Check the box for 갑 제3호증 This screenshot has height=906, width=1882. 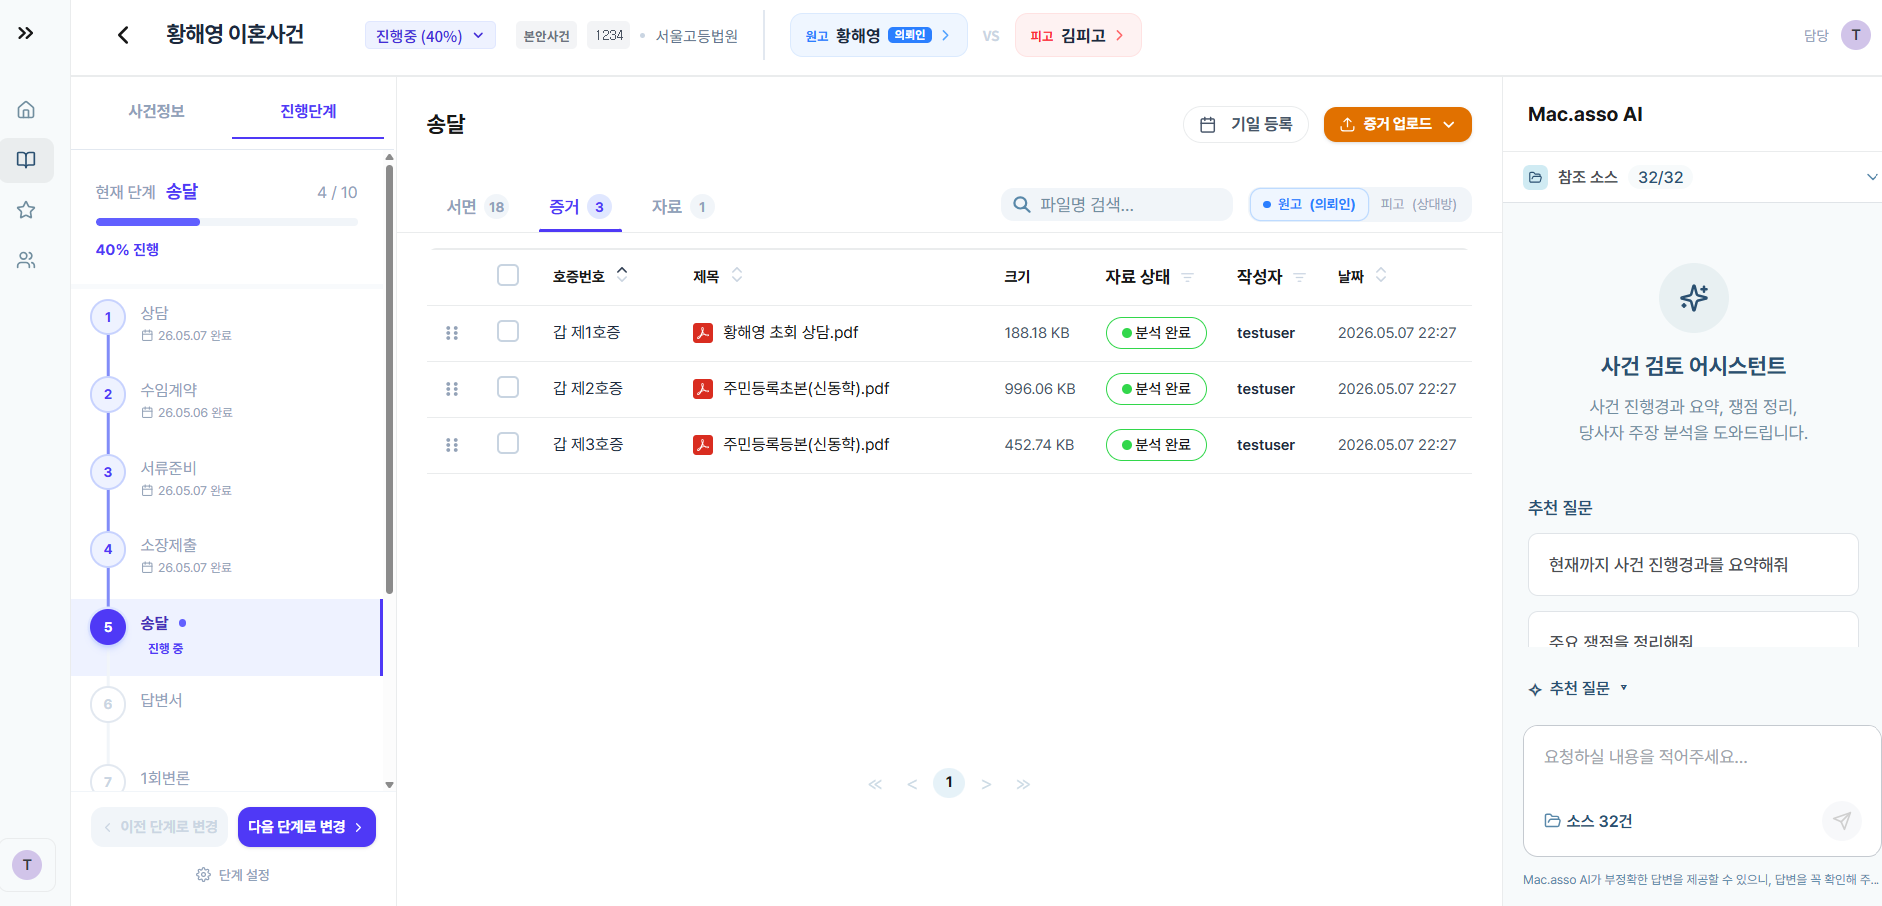point(508,443)
